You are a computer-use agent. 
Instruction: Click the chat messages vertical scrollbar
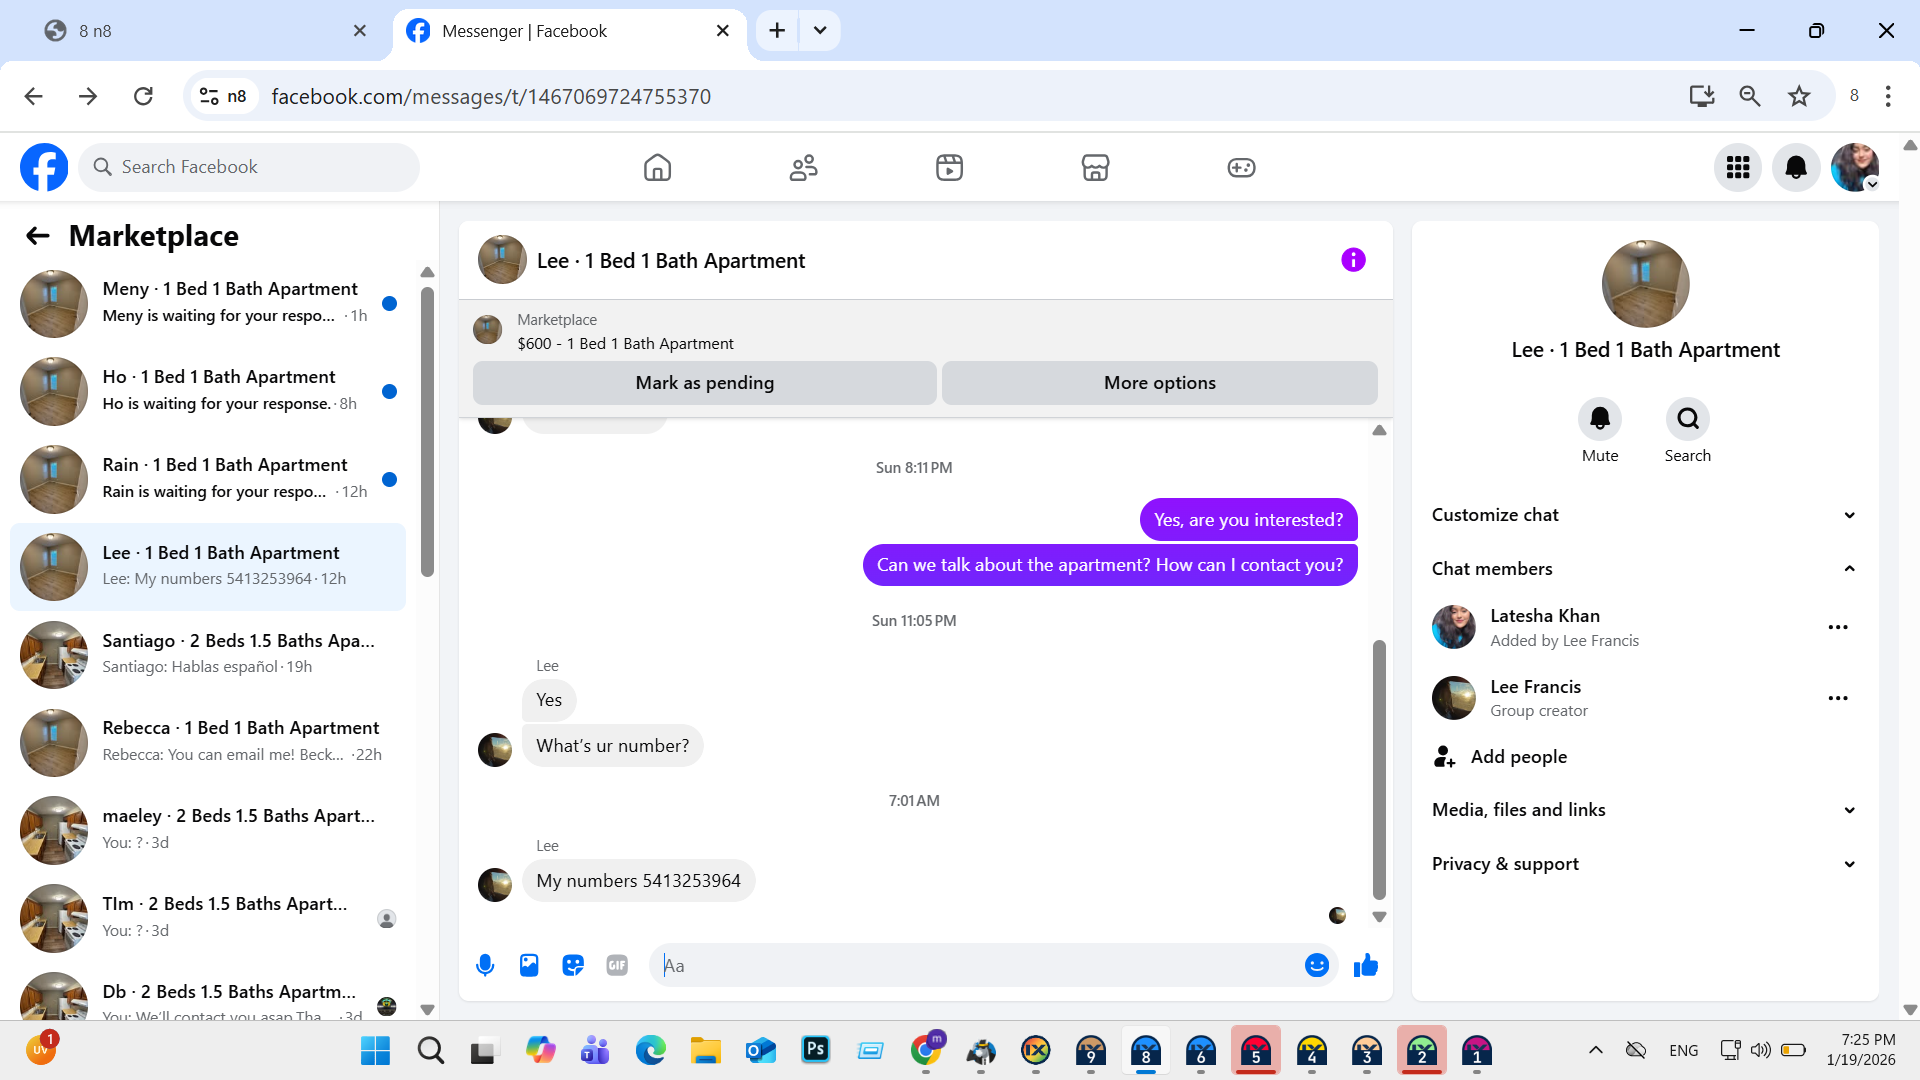1379,770
